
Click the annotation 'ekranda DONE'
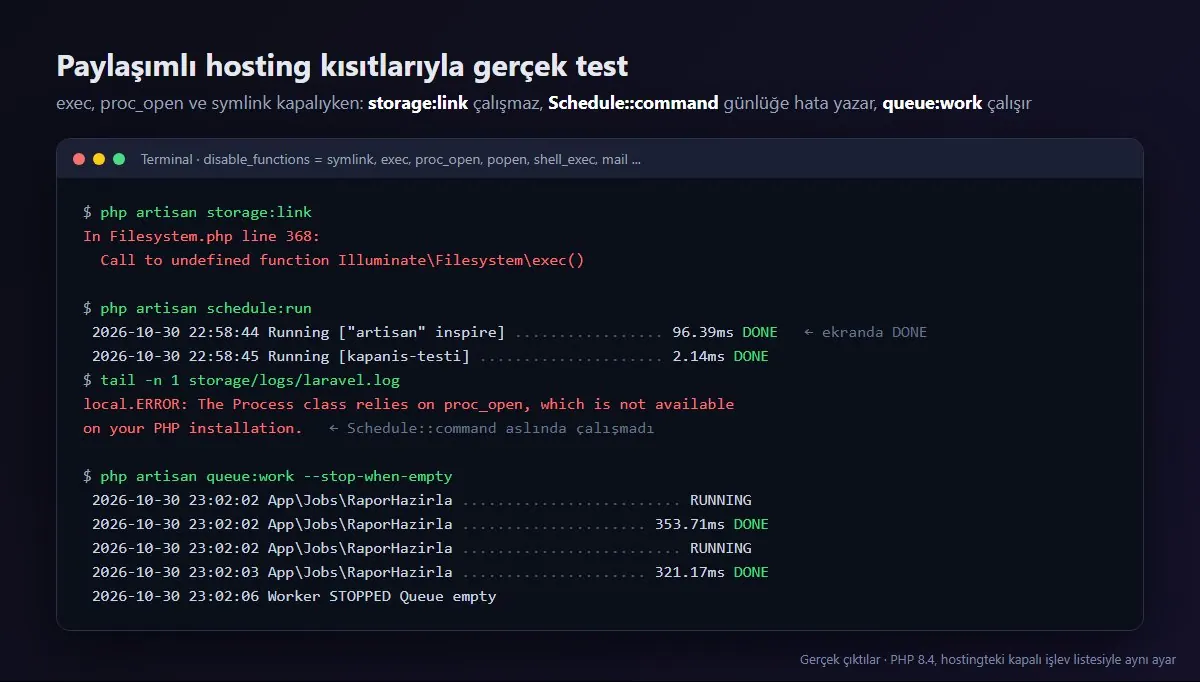tap(866, 332)
